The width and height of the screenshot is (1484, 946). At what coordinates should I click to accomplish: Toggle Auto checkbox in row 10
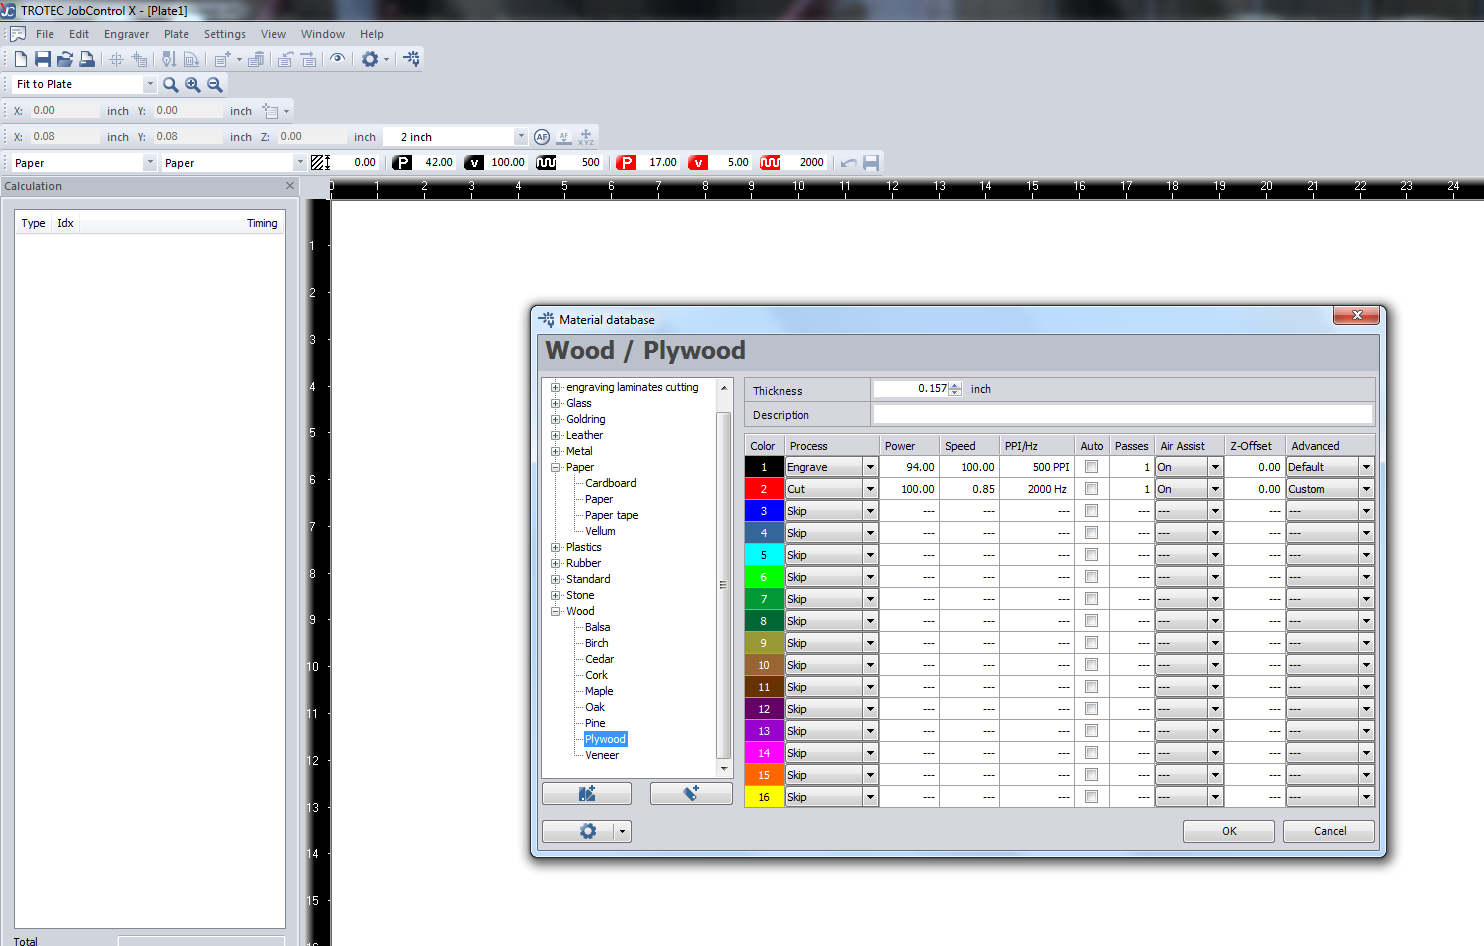pyautogui.click(x=1091, y=665)
